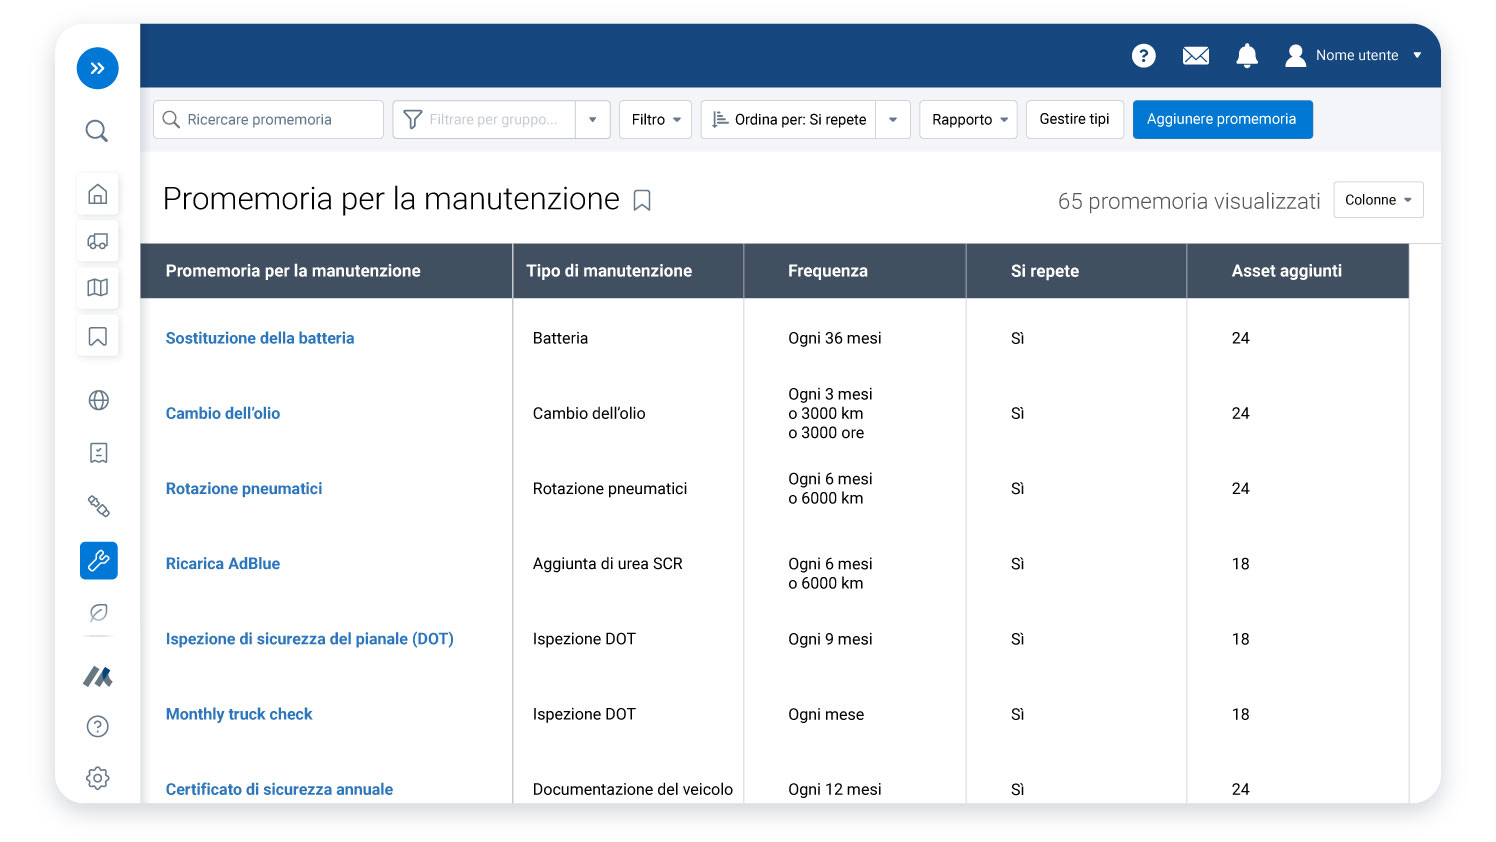Open notifications via the bell icon
Screen dimensions: 1496x842
click(x=1247, y=56)
